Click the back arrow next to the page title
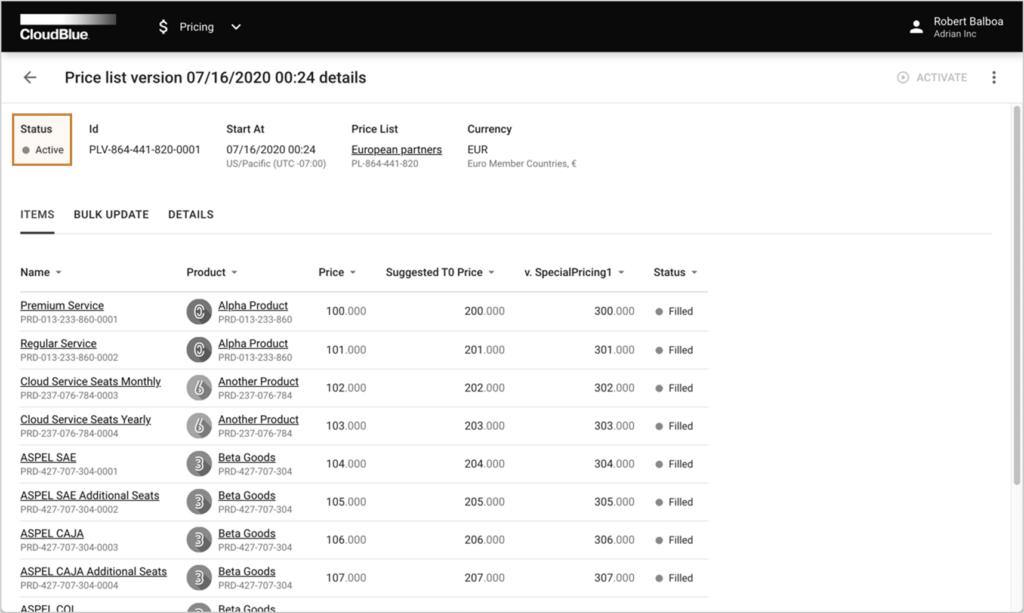Image resolution: width=1024 pixels, height=613 pixels. click(x=30, y=77)
